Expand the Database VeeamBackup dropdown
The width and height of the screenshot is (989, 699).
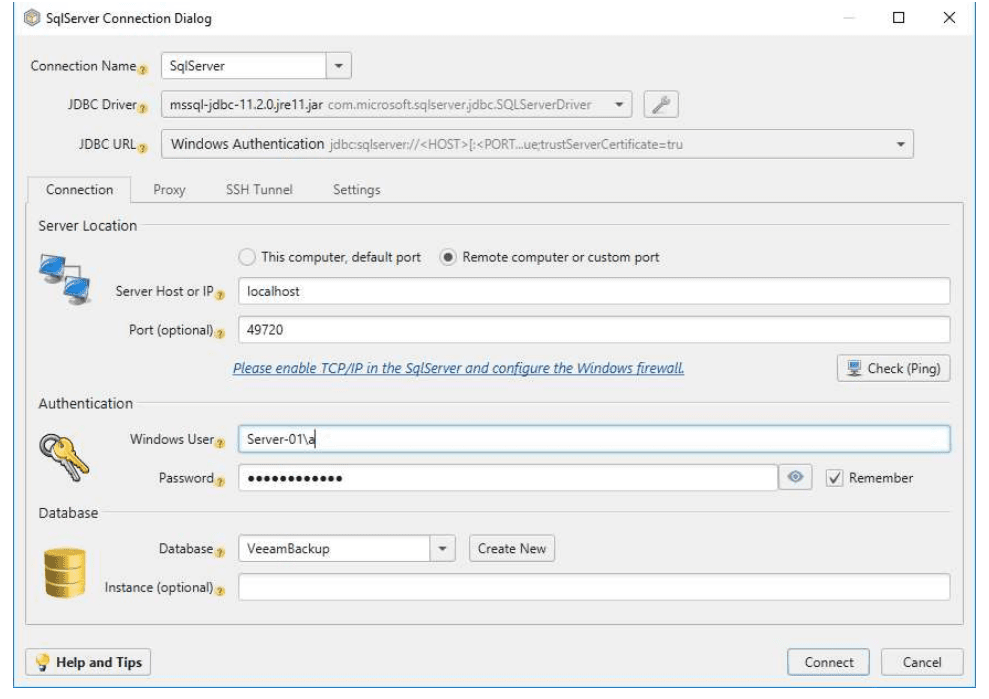click(x=443, y=548)
